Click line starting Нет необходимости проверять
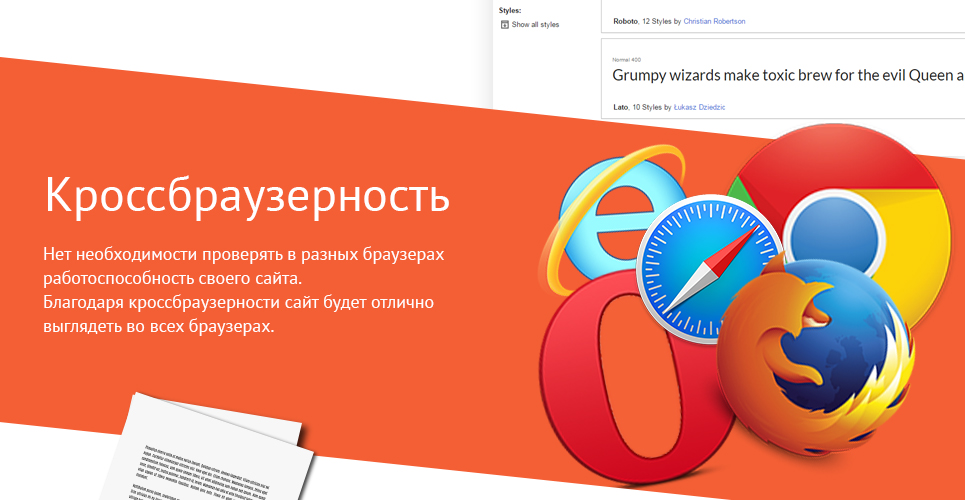This screenshot has width=965, height=500. click(243, 254)
